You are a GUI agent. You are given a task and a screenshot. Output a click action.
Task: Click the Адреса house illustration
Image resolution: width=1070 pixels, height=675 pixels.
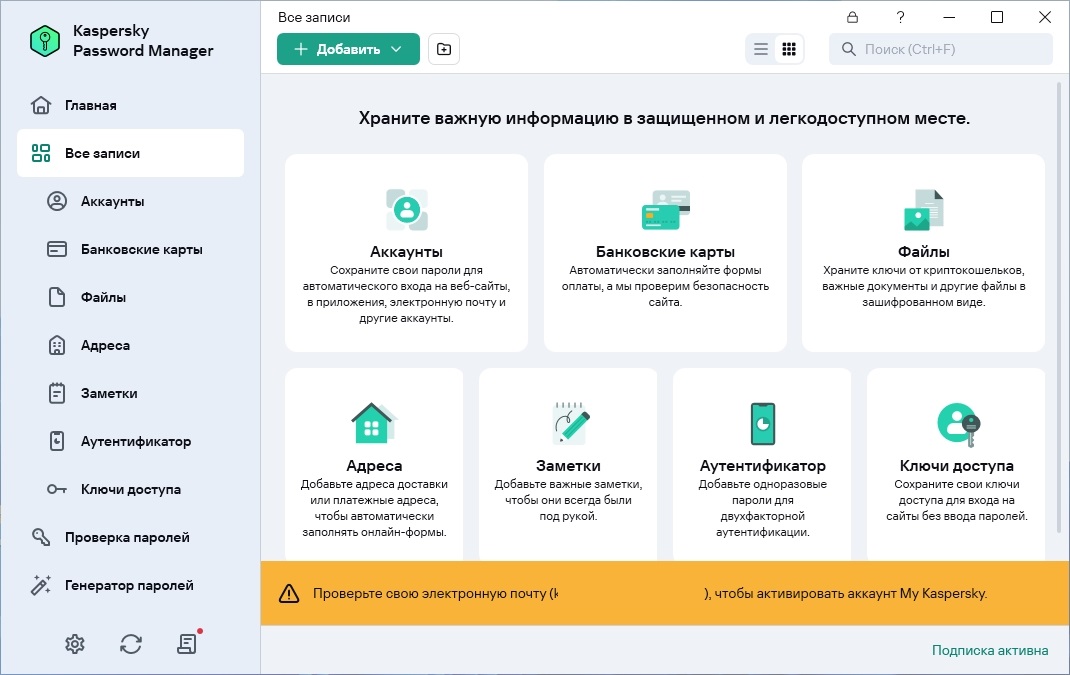tap(374, 423)
